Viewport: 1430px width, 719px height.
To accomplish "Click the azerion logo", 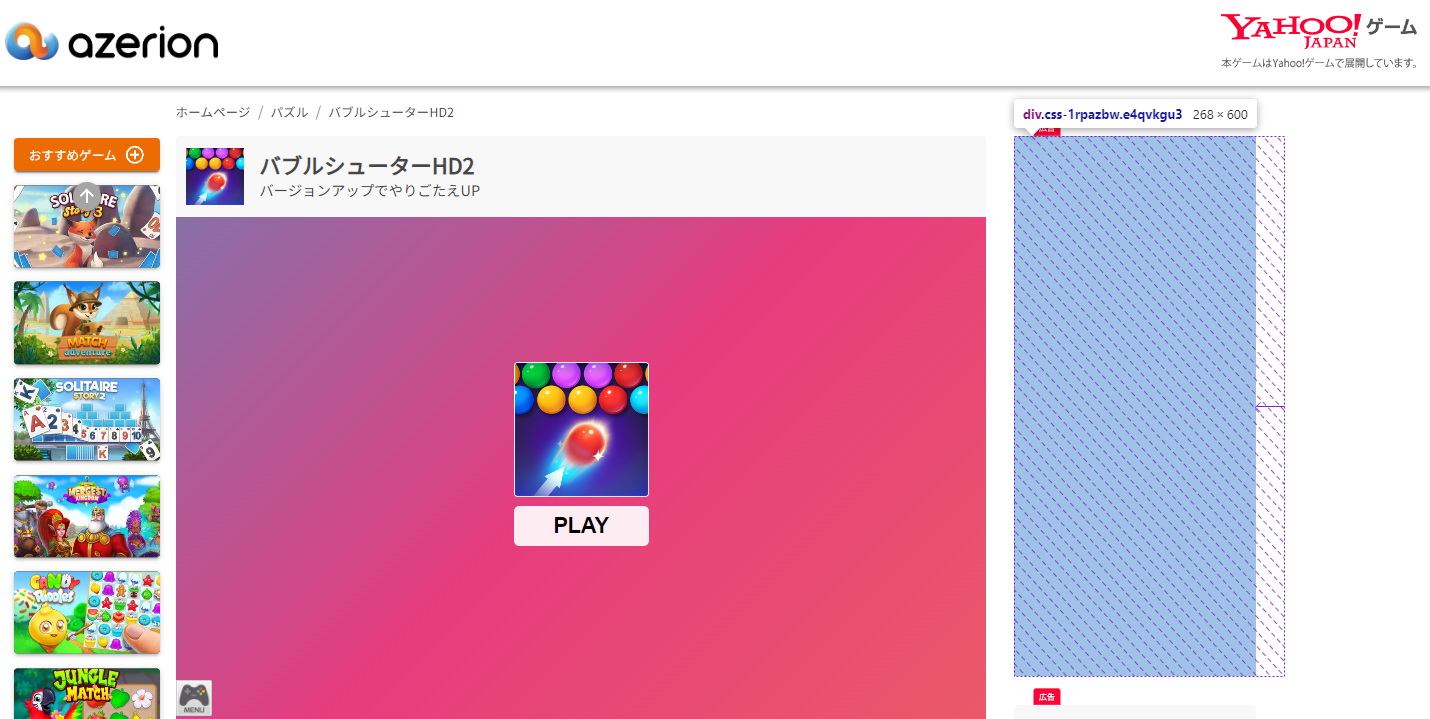I will (x=112, y=42).
